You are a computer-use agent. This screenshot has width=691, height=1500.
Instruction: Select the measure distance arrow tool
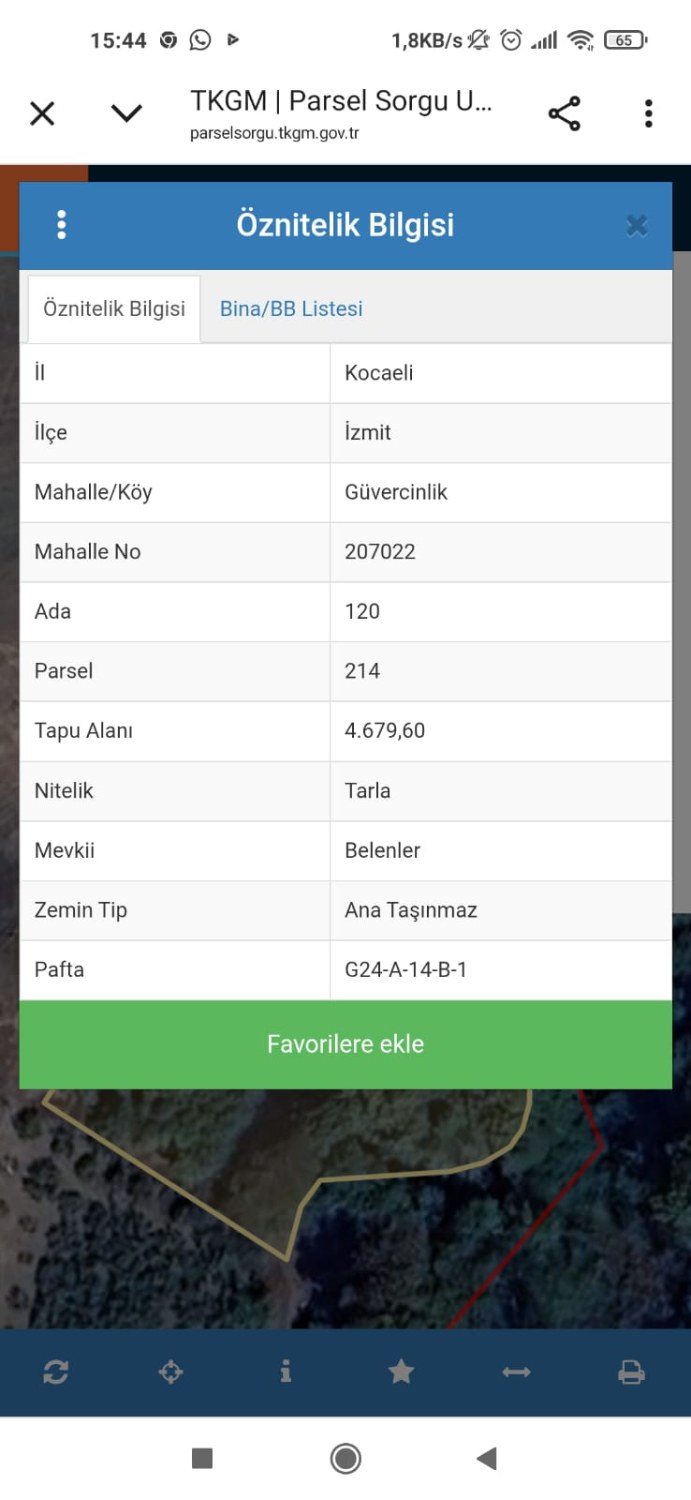tap(517, 1372)
